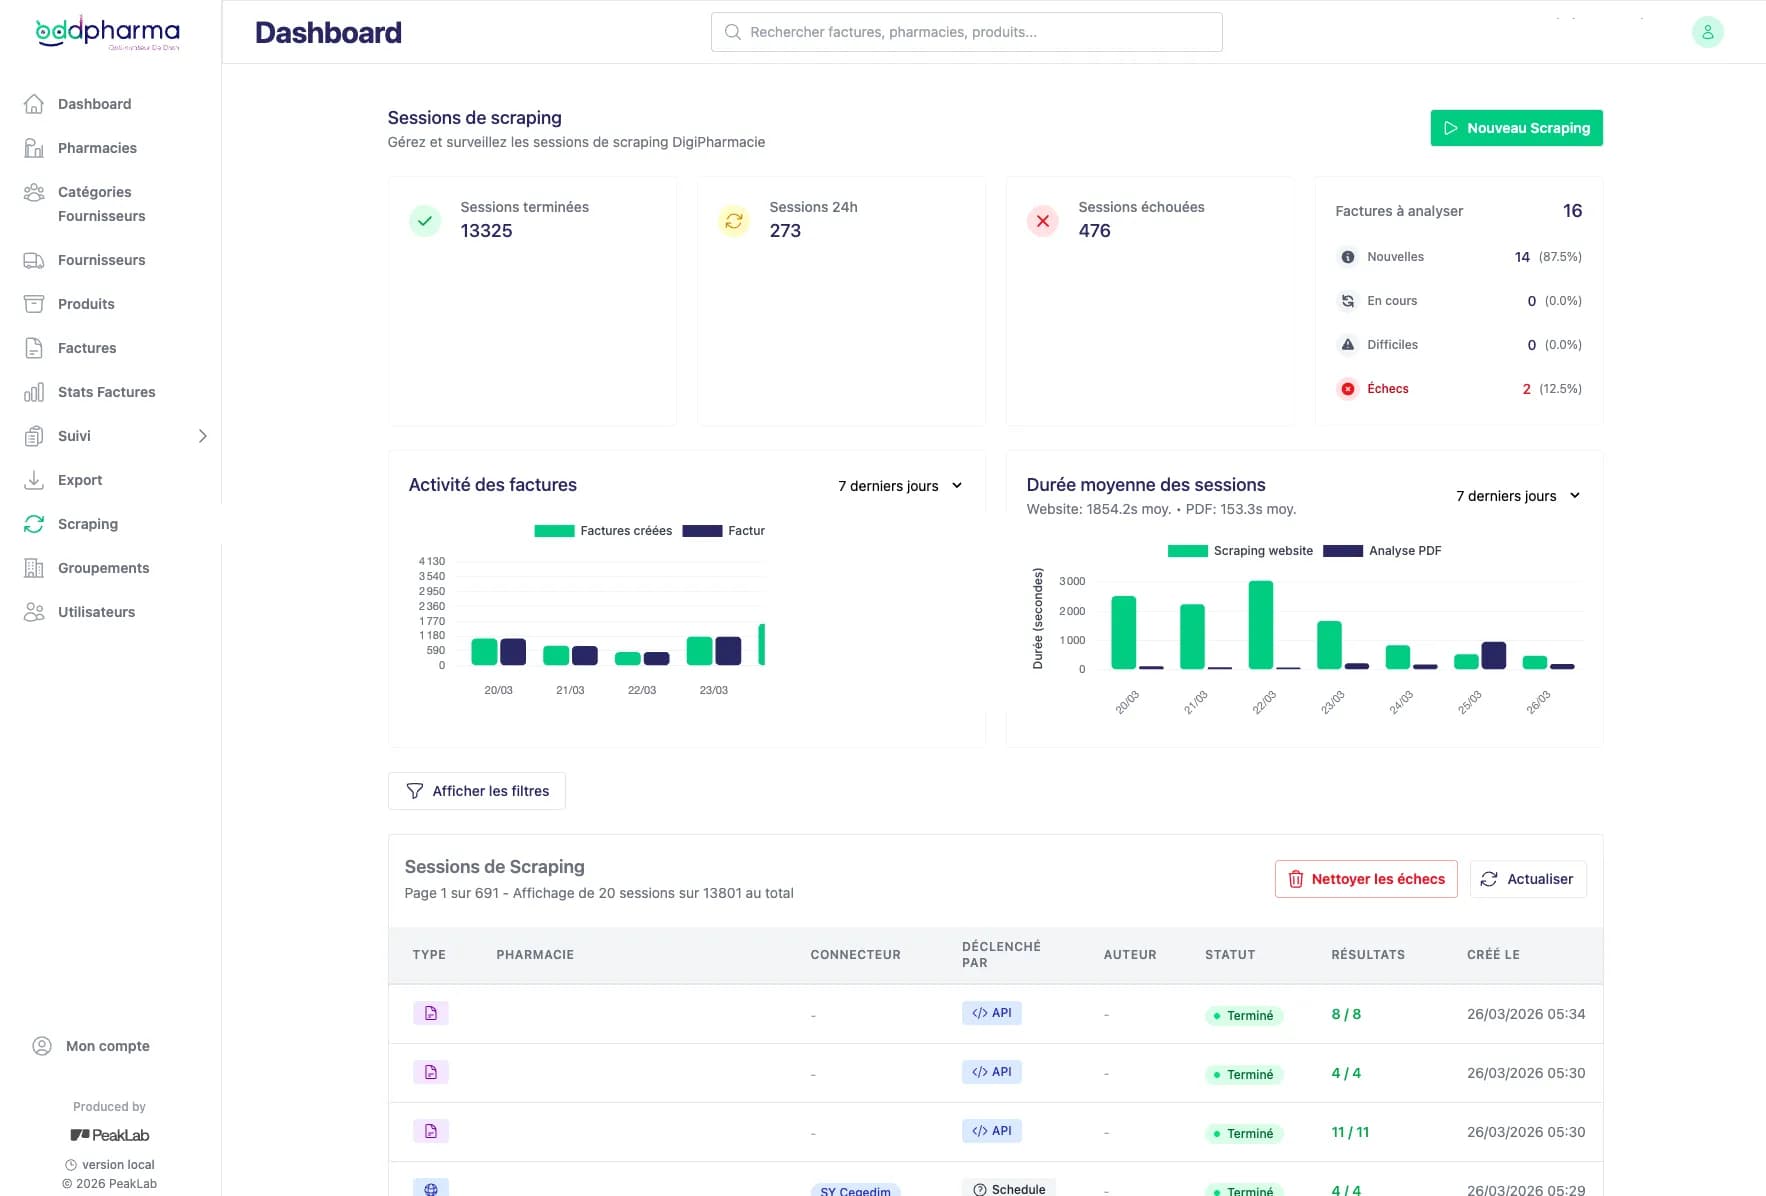Start a Nouveau Scraping session
This screenshot has height=1196, width=1766.
[1516, 128]
